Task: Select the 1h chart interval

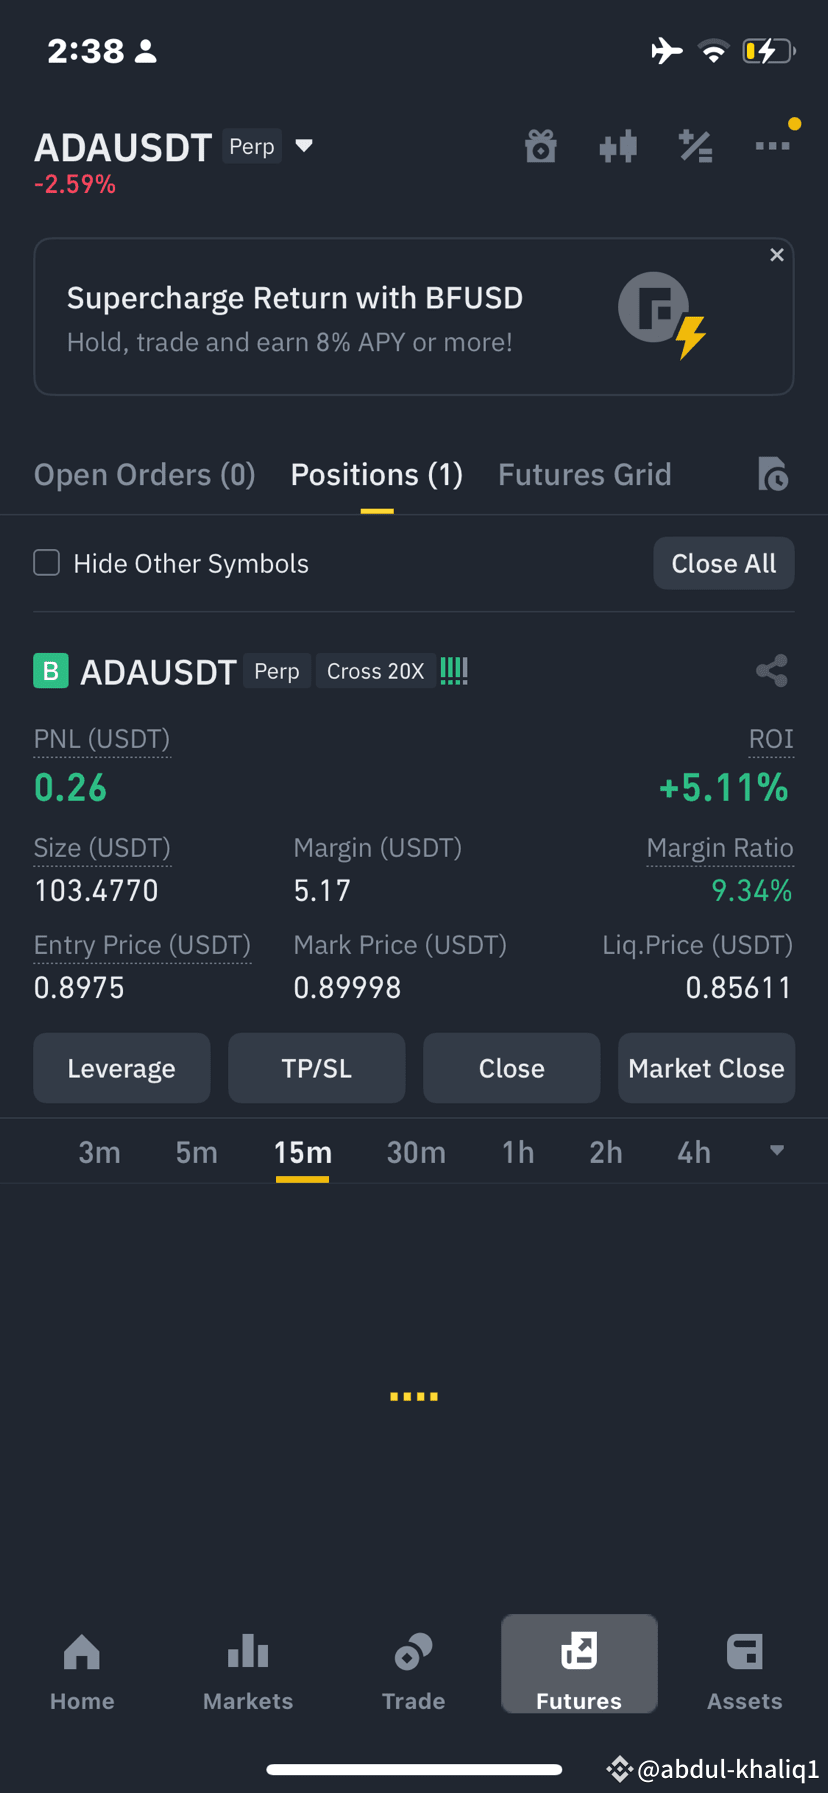Action: (x=518, y=1153)
